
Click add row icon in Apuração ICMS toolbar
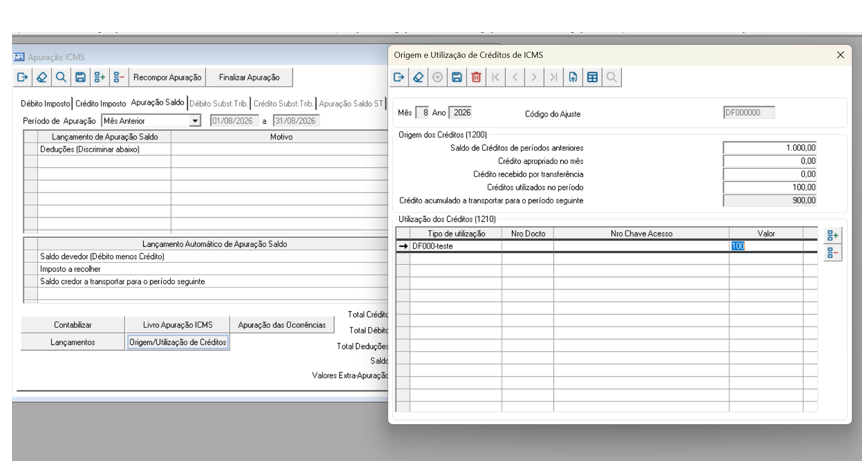(x=100, y=78)
